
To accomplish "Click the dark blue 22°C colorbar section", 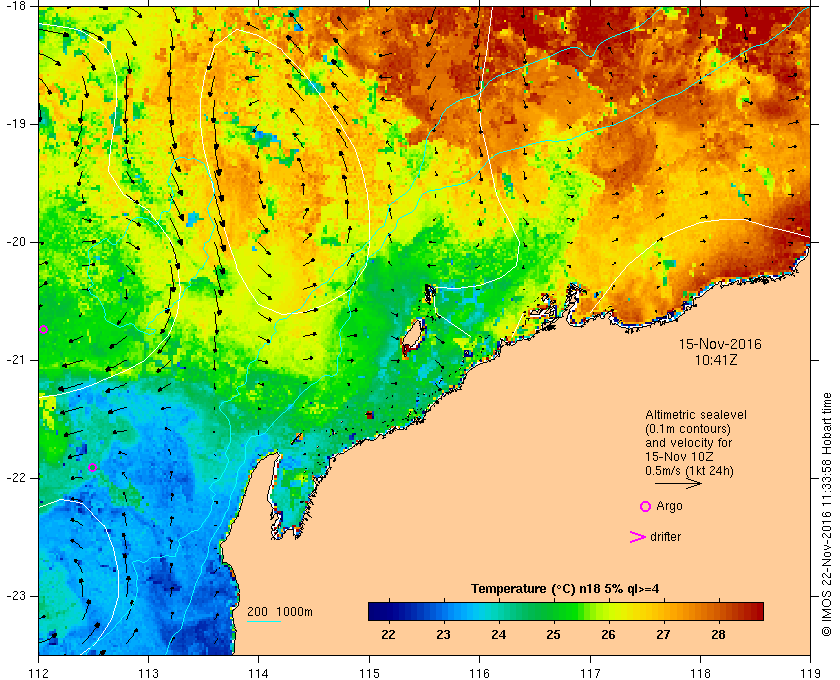I will click(x=387, y=611).
